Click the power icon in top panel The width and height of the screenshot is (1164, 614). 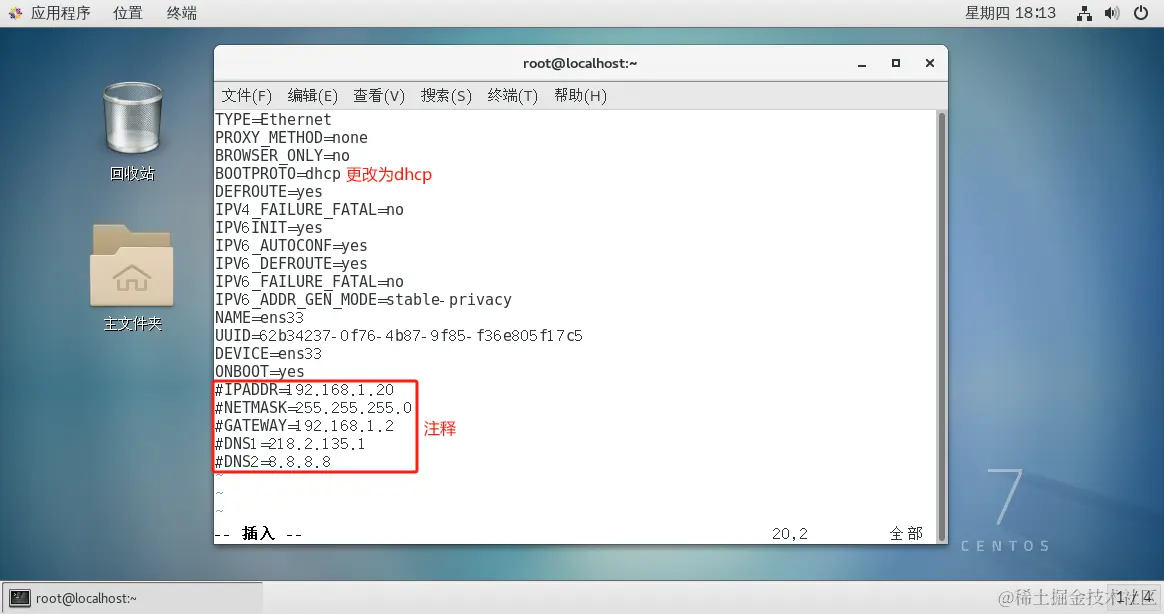click(x=1141, y=13)
